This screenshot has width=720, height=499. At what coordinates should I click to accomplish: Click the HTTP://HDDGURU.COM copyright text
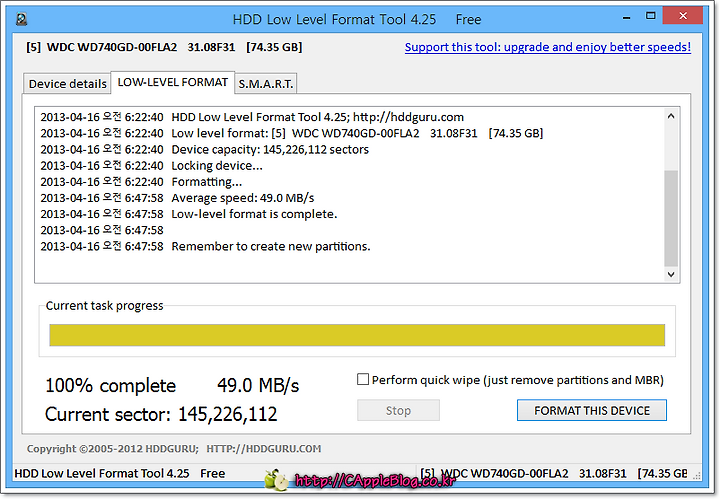coord(264,449)
